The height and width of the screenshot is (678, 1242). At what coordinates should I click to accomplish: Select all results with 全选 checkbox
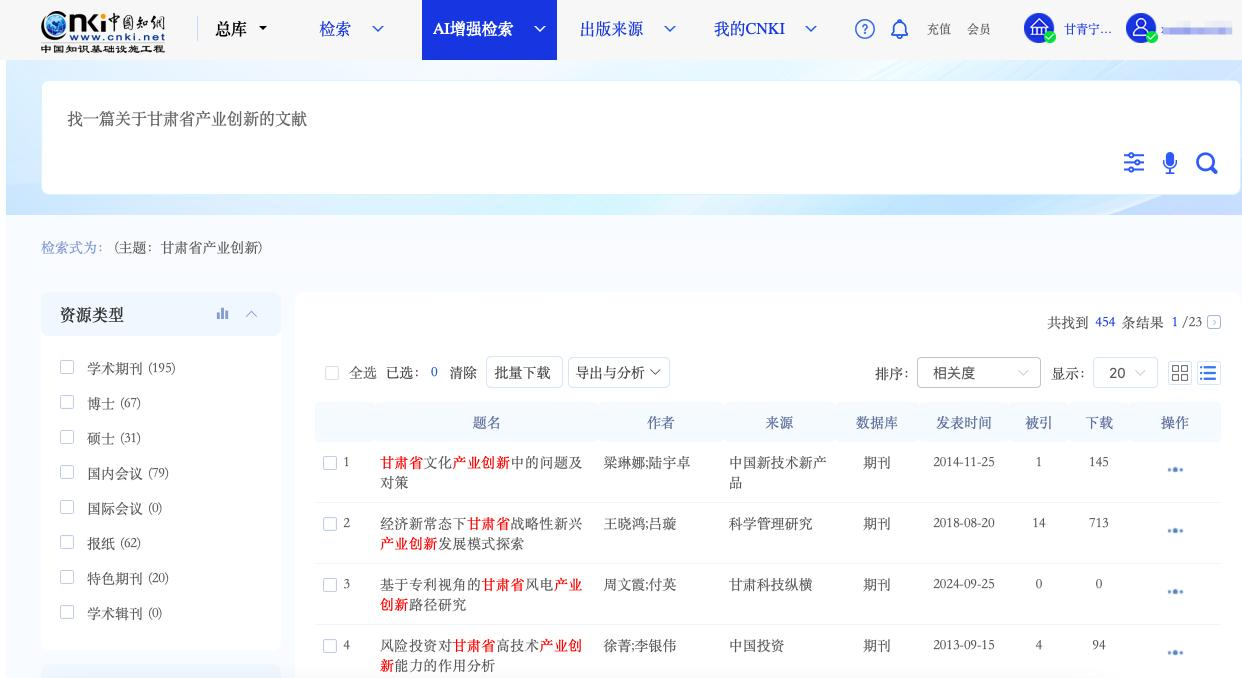point(332,373)
